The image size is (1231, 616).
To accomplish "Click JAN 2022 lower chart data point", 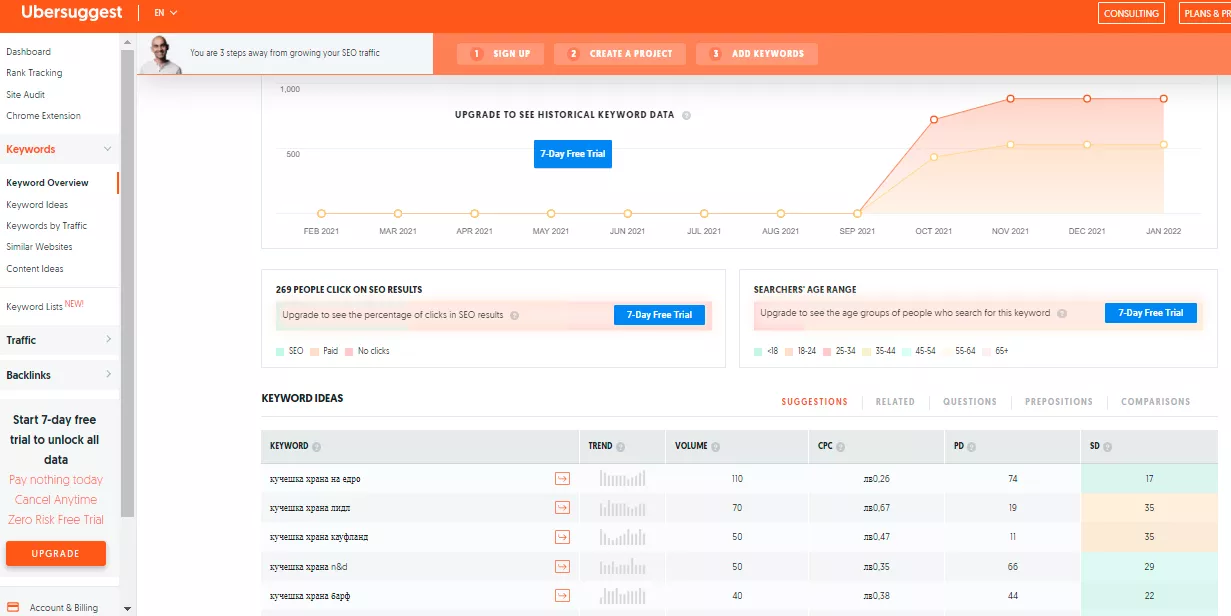I will (x=1163, y=145).
